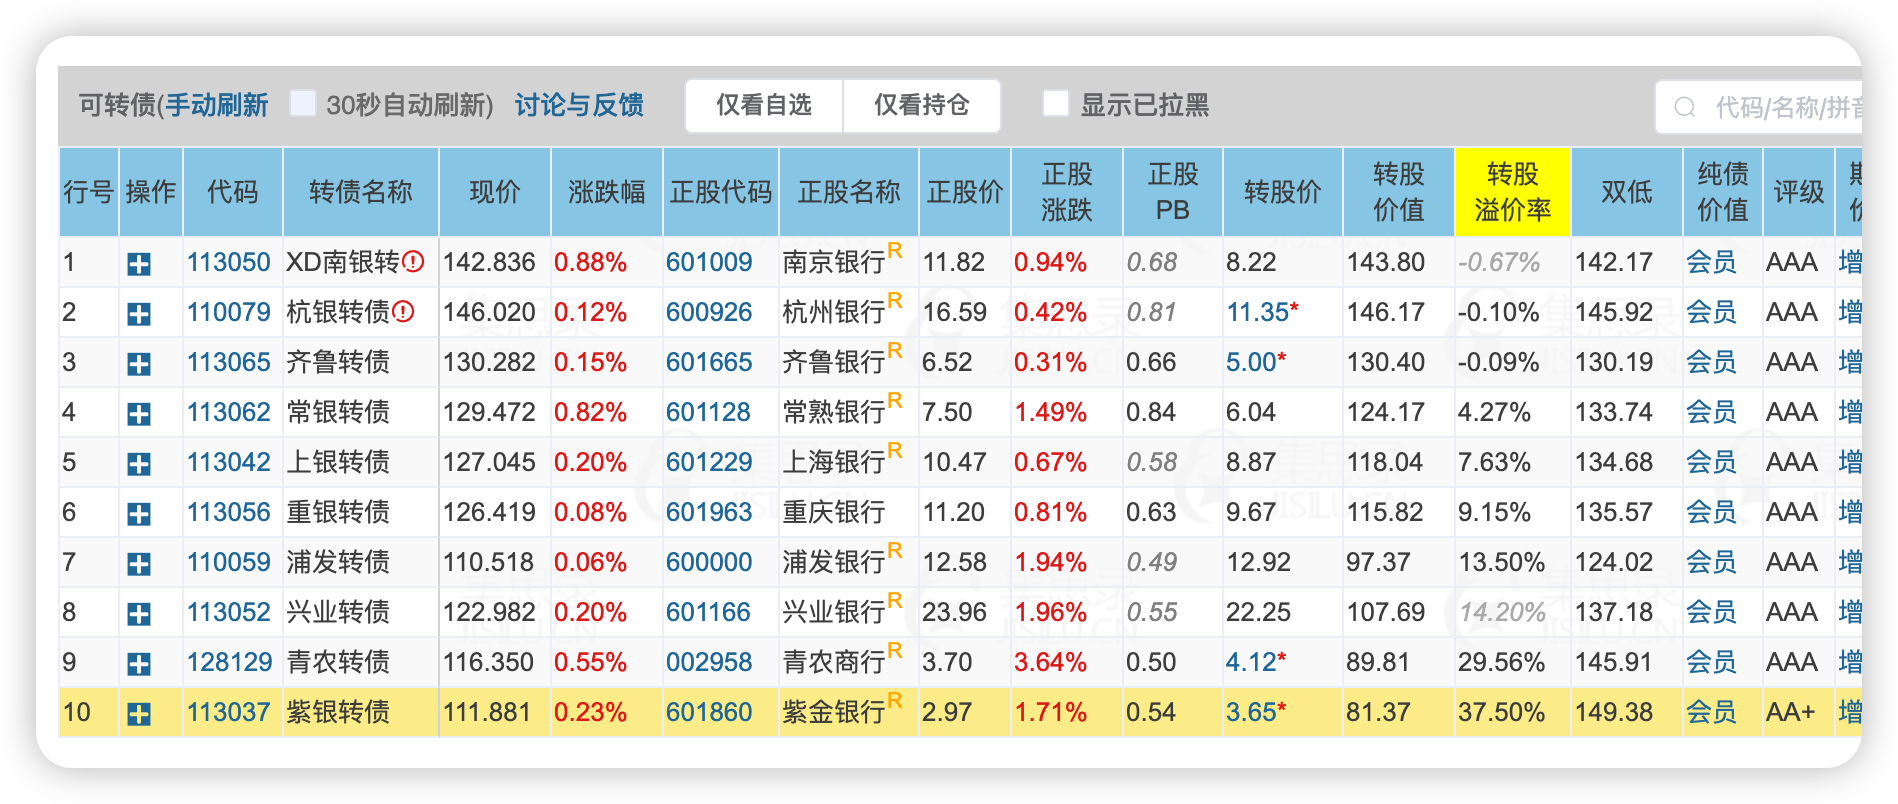The image size is (1898, 804).
Task: Sort by 涨跌幅 column header
Action: [607, 192]
